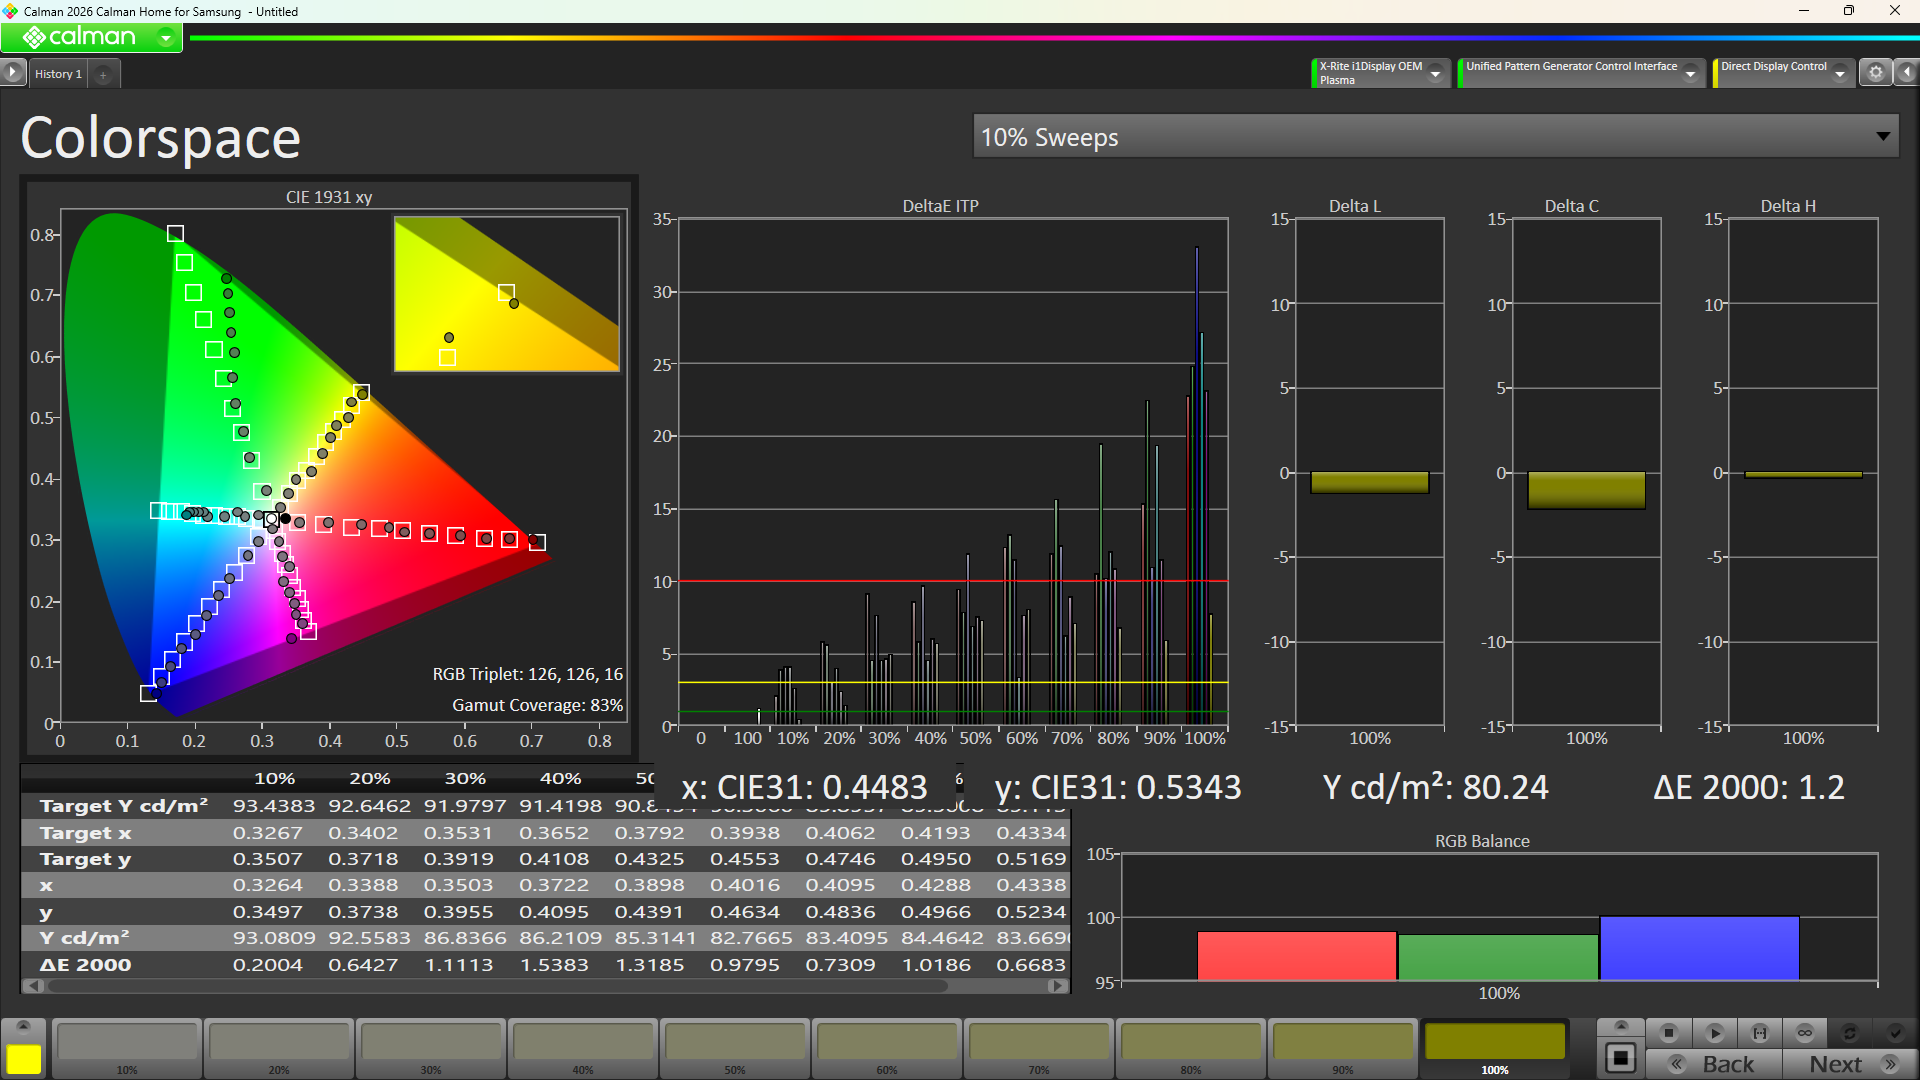1920x1080 pixels.
Task: Click the Gamut Coverage: 83% label
Action: tap(538, 705)
